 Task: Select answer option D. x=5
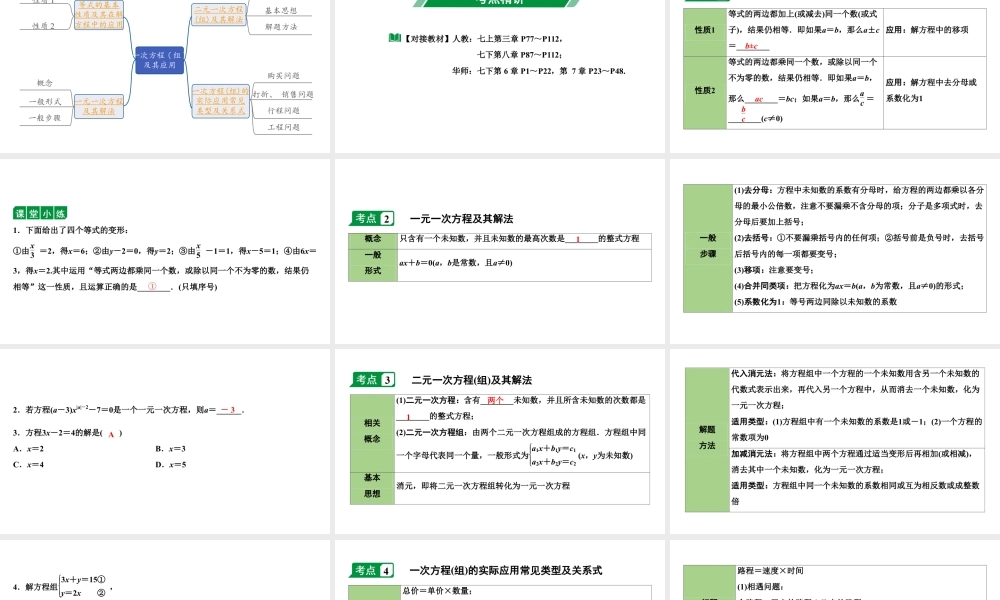tap(171, 465)
